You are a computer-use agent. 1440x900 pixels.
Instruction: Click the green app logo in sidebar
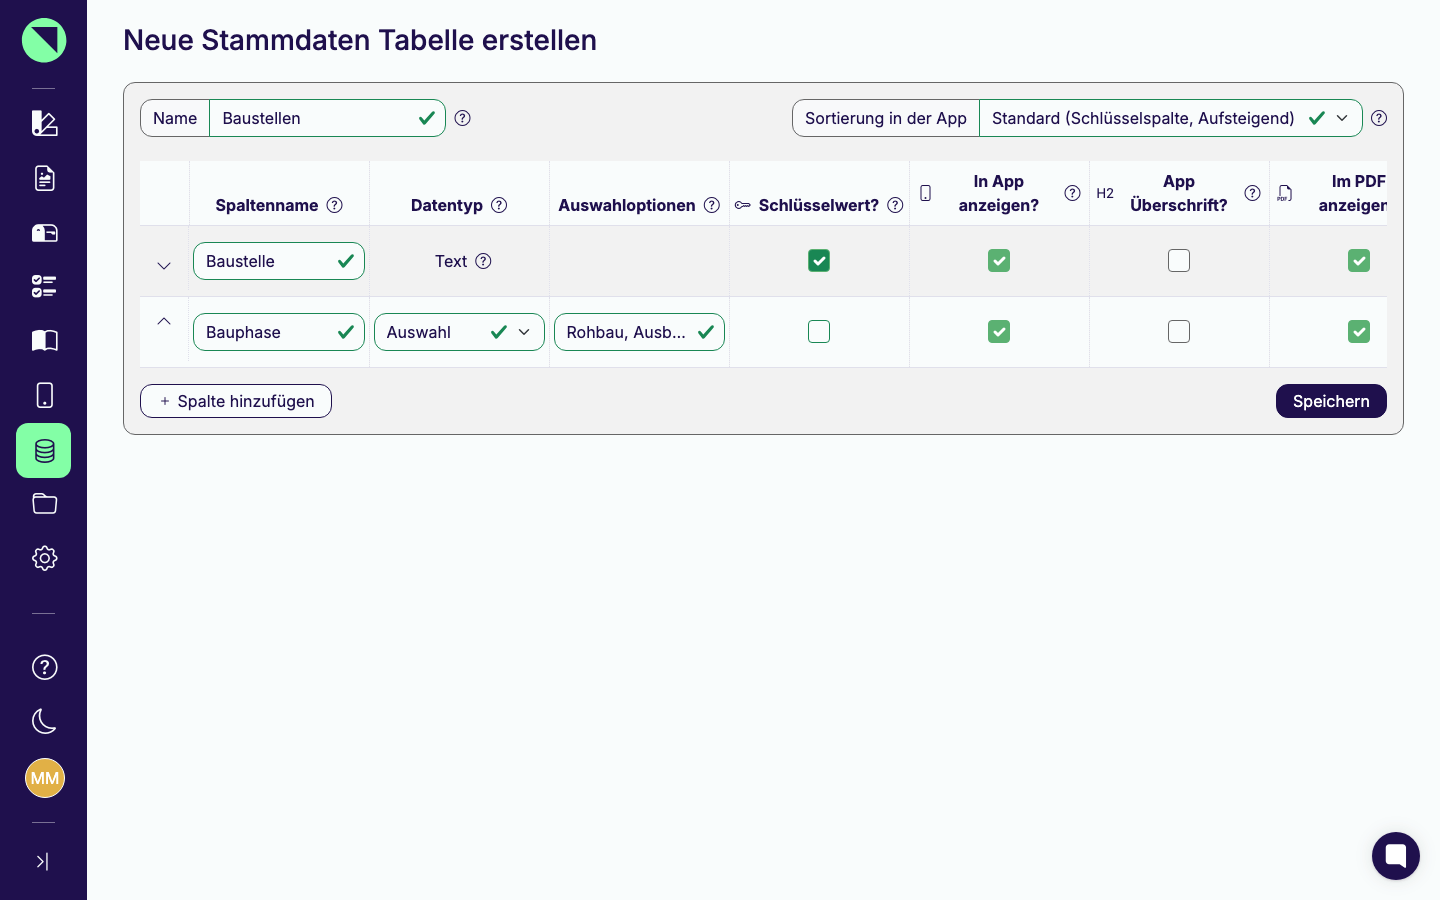pyautogui.click(x=44, y=40)
